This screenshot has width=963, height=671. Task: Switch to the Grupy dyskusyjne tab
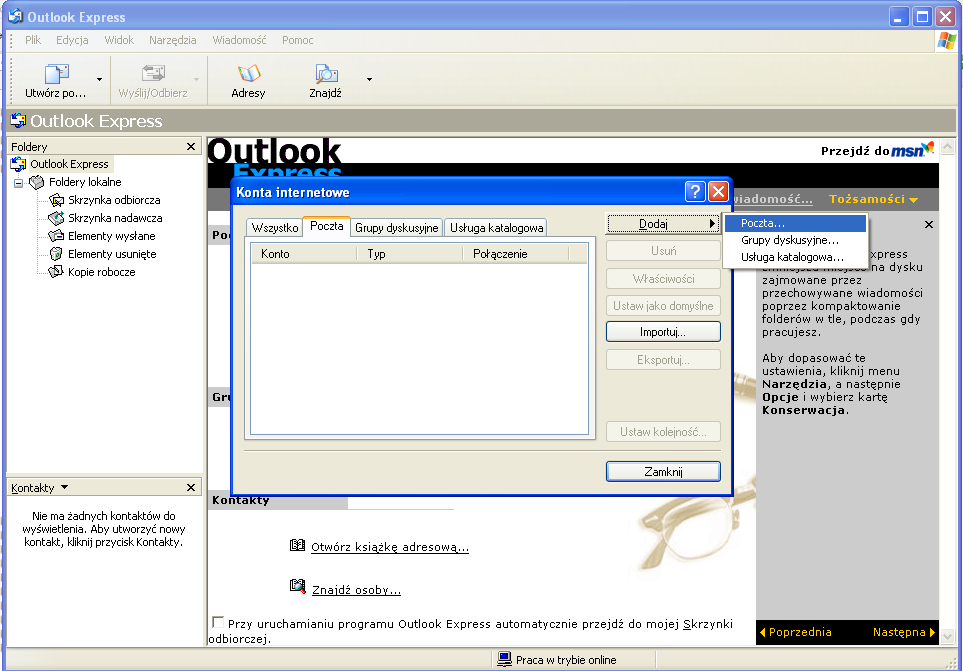397,228
